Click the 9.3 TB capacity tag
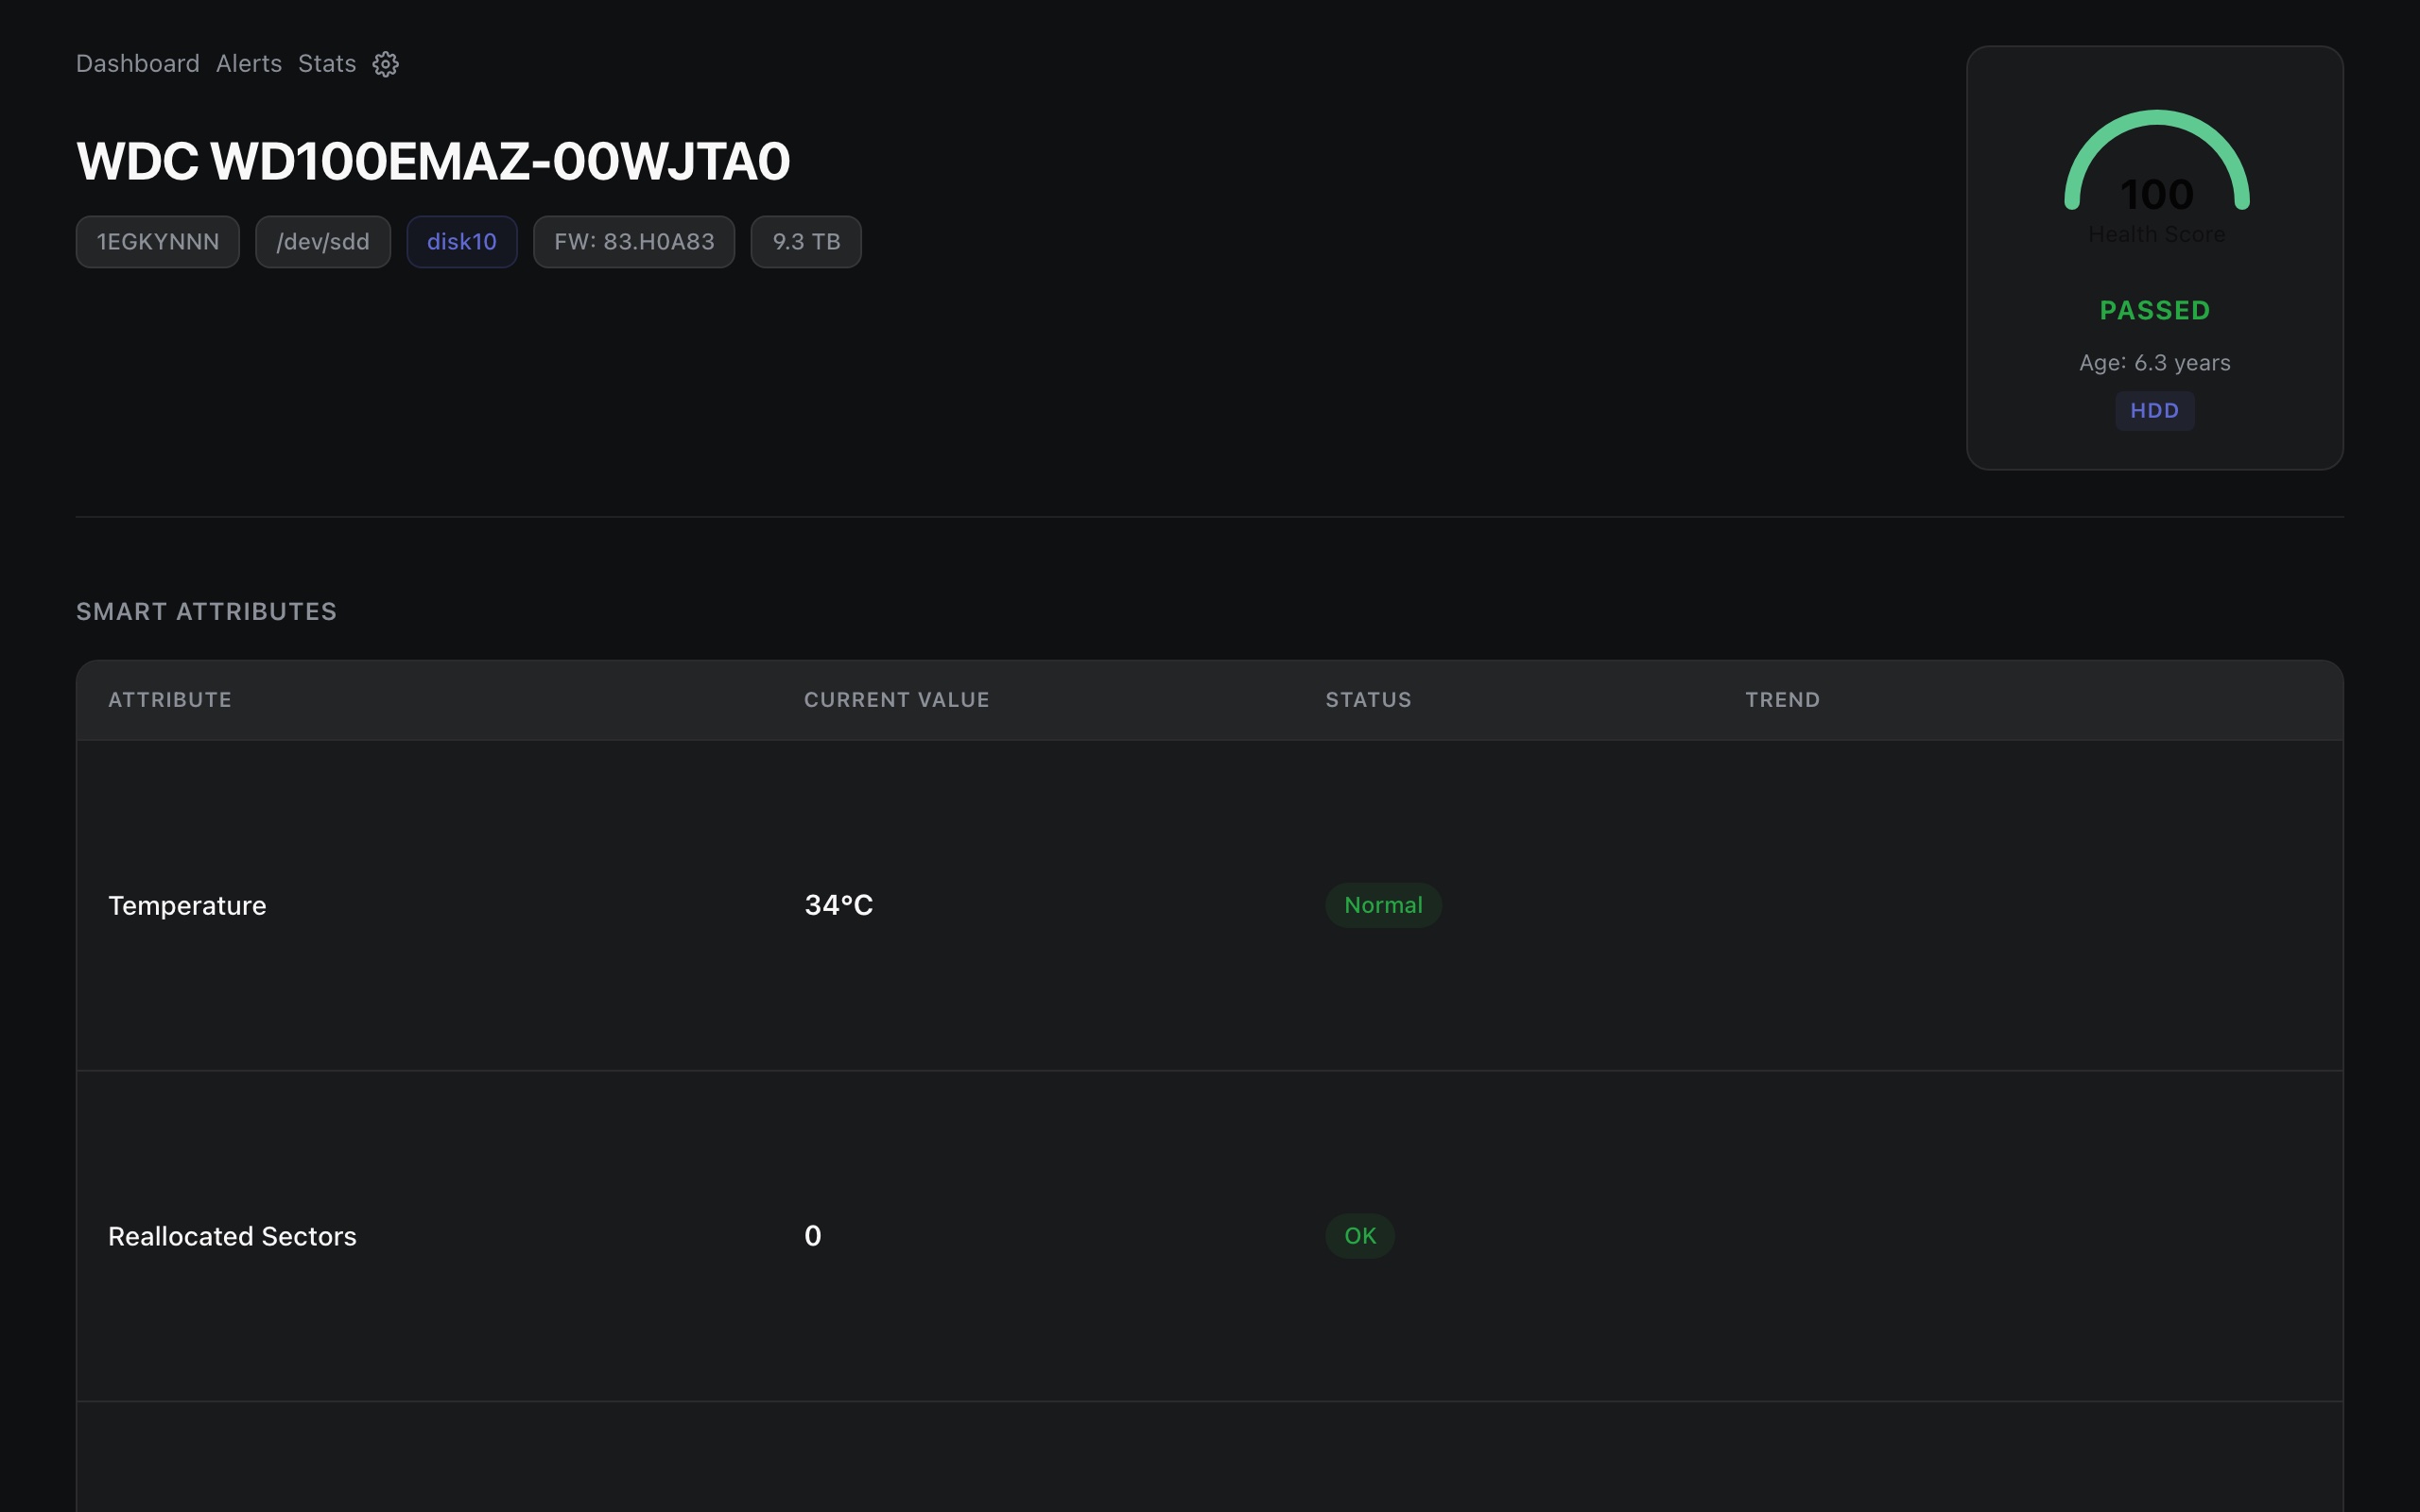The height and width of the screenshot is (1512, 2420). pyautogui.click(x=806, y=242)
